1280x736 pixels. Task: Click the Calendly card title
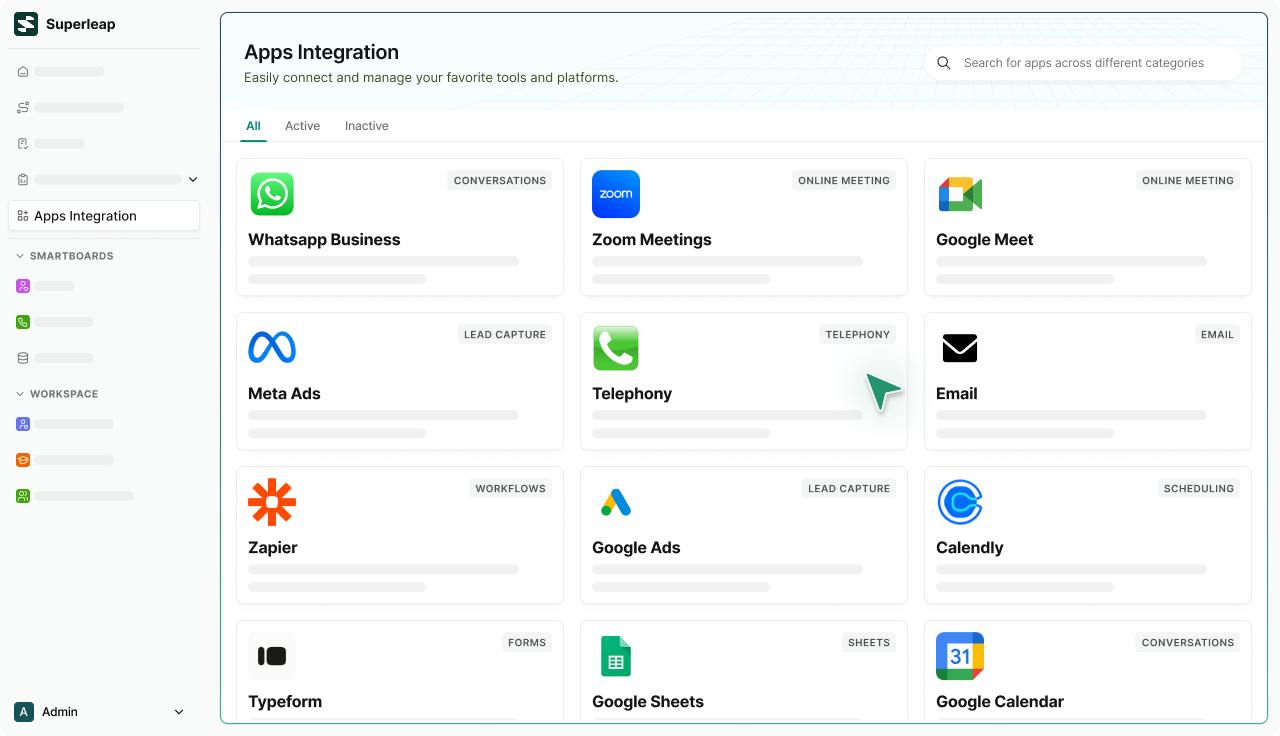tap(970, 548)
